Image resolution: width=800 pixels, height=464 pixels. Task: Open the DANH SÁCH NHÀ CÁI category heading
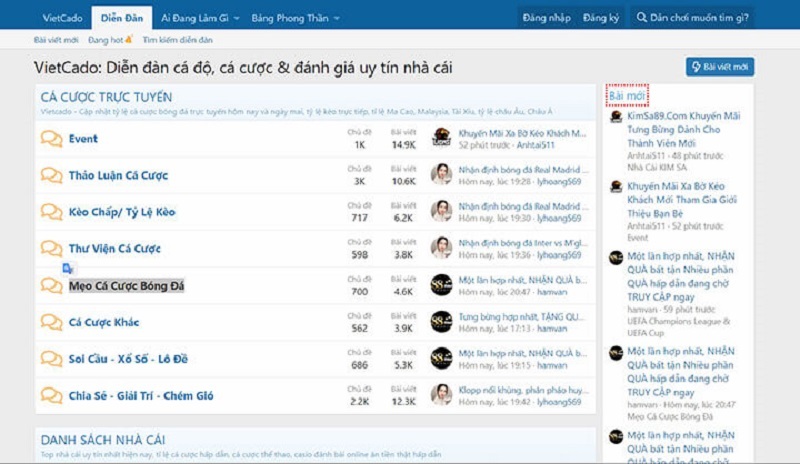pyautogui.click(x=103, y=440)
